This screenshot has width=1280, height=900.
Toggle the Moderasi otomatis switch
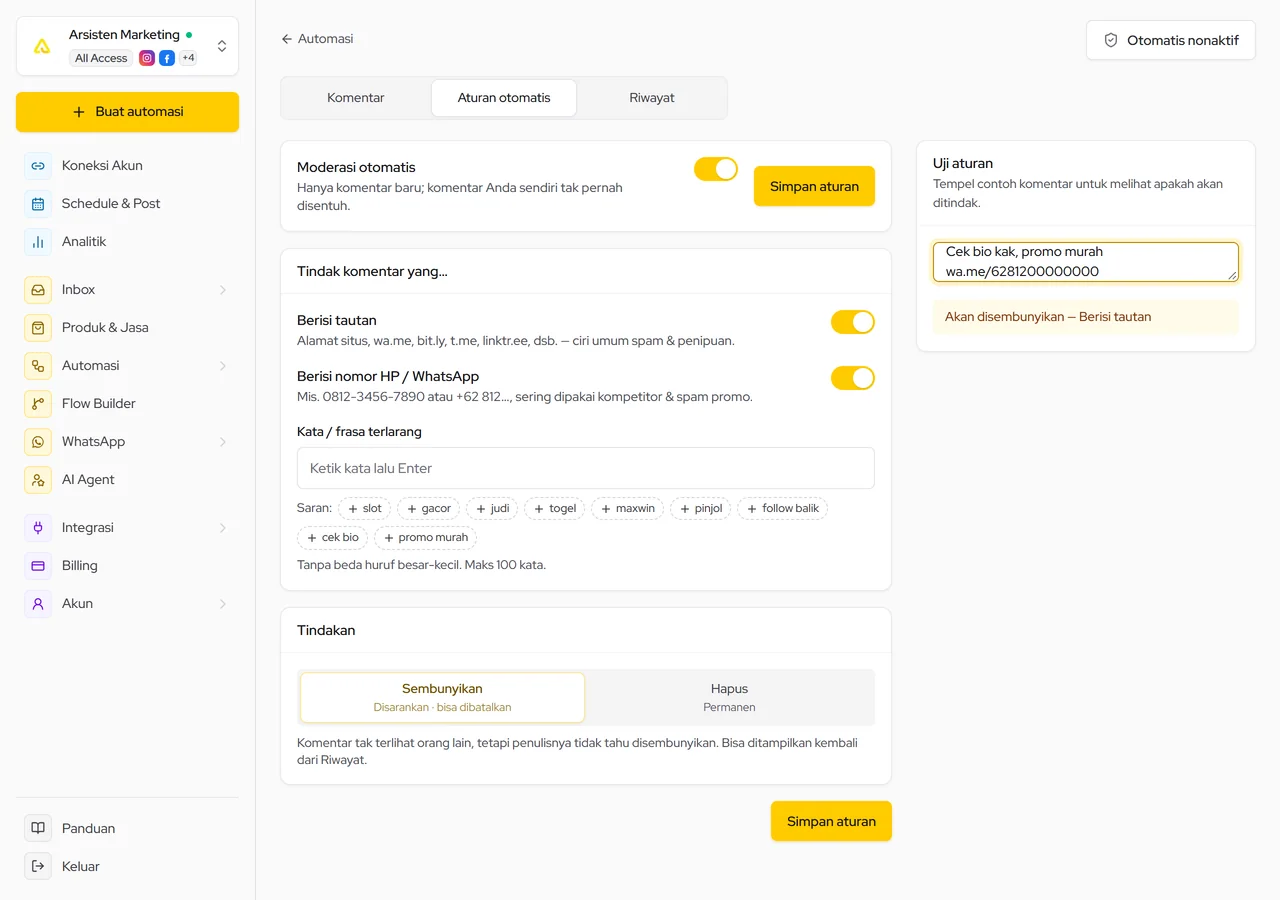click(716, 169)
